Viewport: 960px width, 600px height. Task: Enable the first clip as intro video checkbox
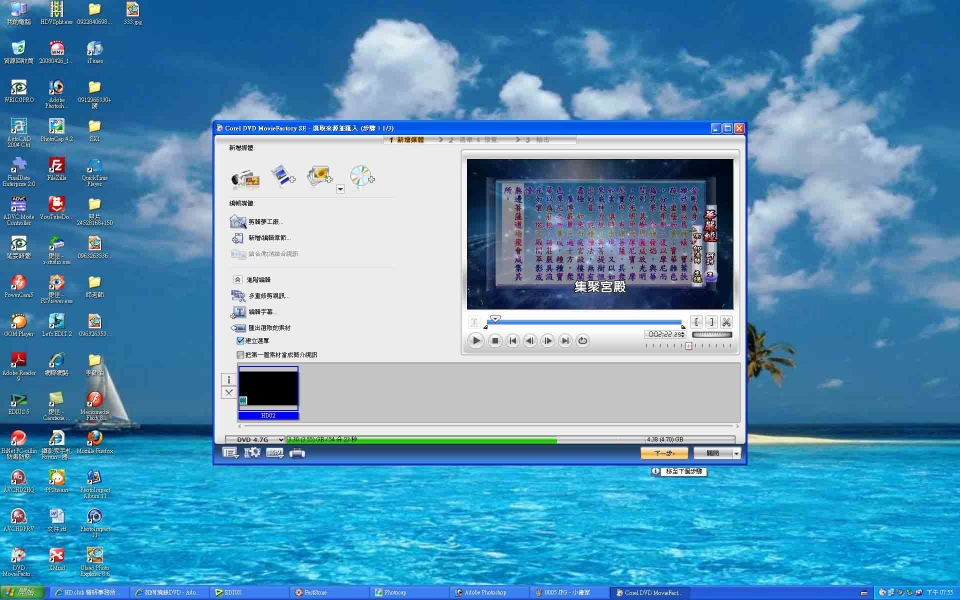point(240,354)
